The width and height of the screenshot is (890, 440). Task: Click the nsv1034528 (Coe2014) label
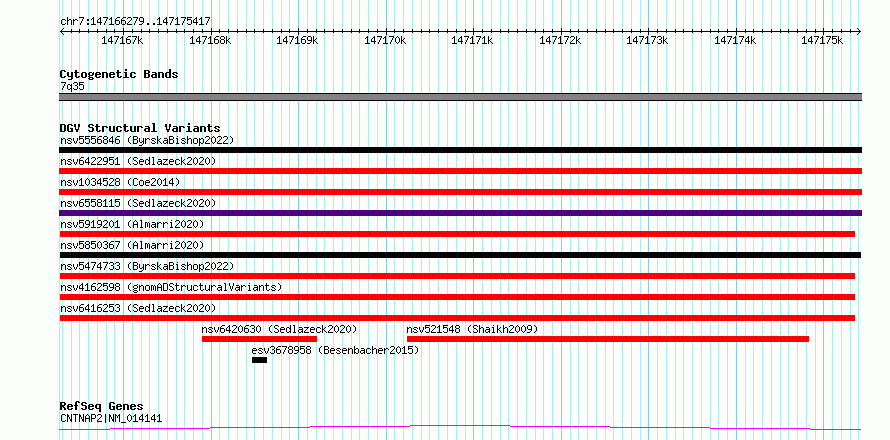tap(120, 182)
